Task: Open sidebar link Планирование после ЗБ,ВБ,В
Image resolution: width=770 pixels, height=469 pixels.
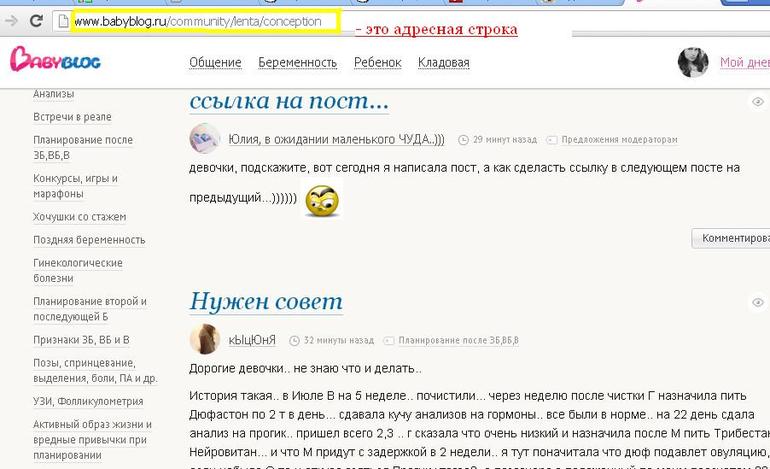Action: tap(83, 147)
